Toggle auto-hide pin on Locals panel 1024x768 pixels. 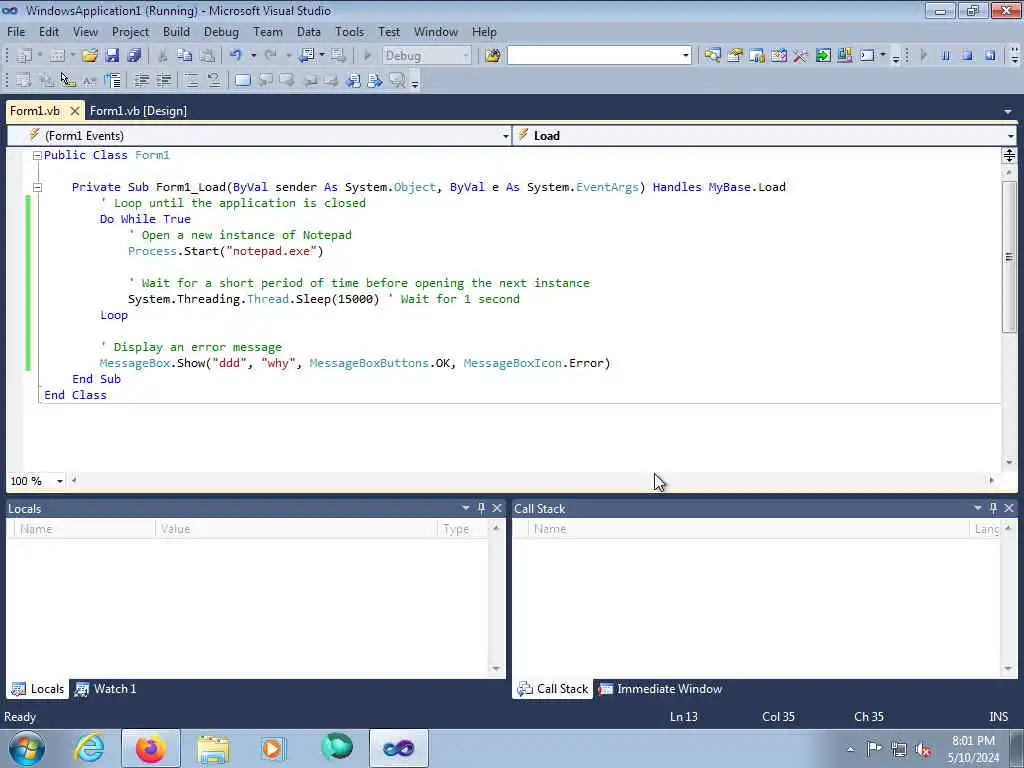click(x=481, y=508)
